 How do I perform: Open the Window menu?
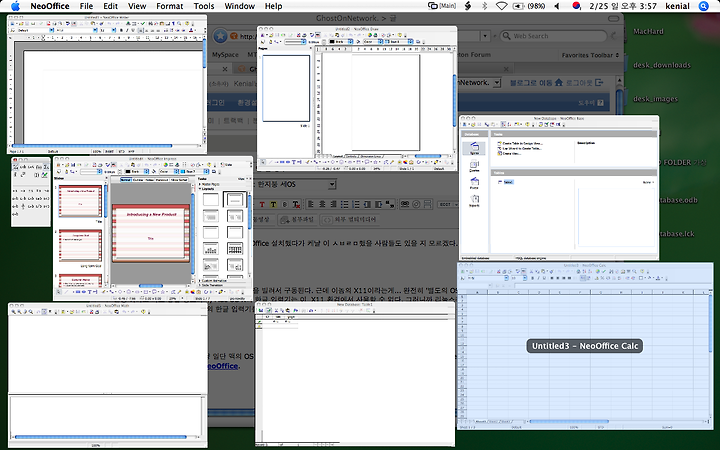[x=239, y=6]
